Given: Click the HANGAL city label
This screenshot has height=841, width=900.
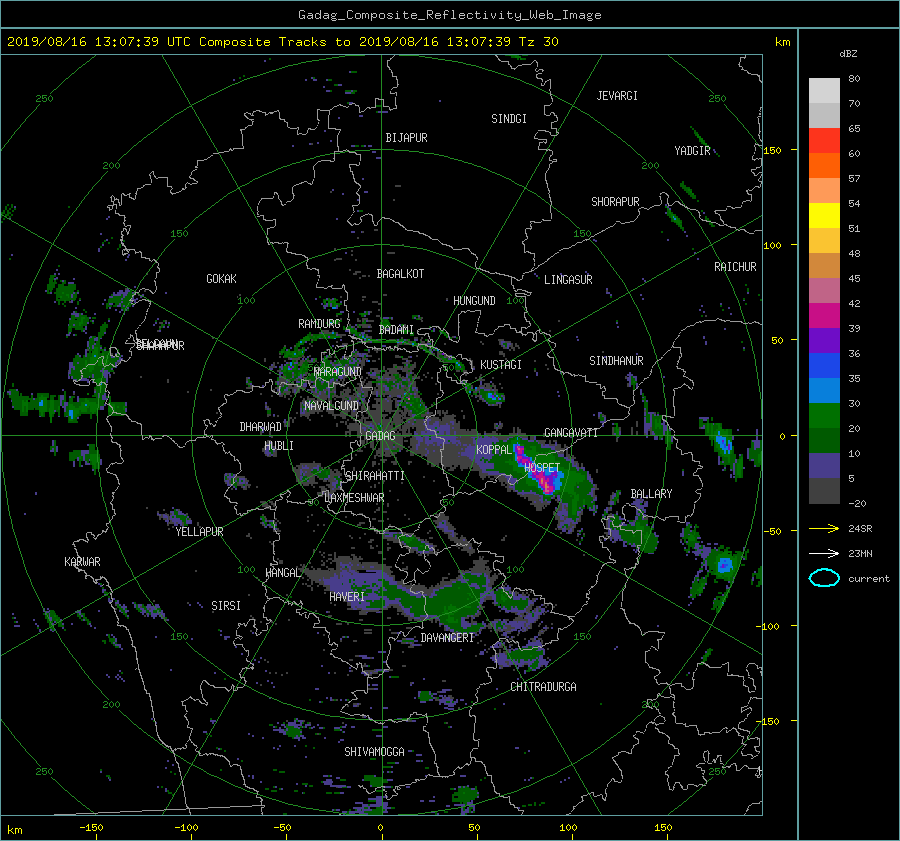Looking at the screenshot, I should 283,573.
